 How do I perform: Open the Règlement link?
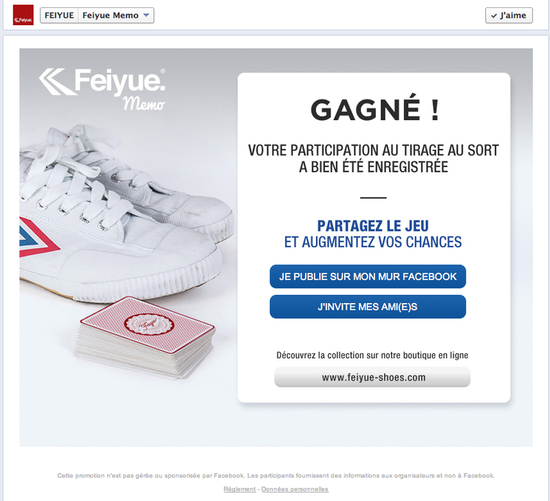[x=240, y=489]
